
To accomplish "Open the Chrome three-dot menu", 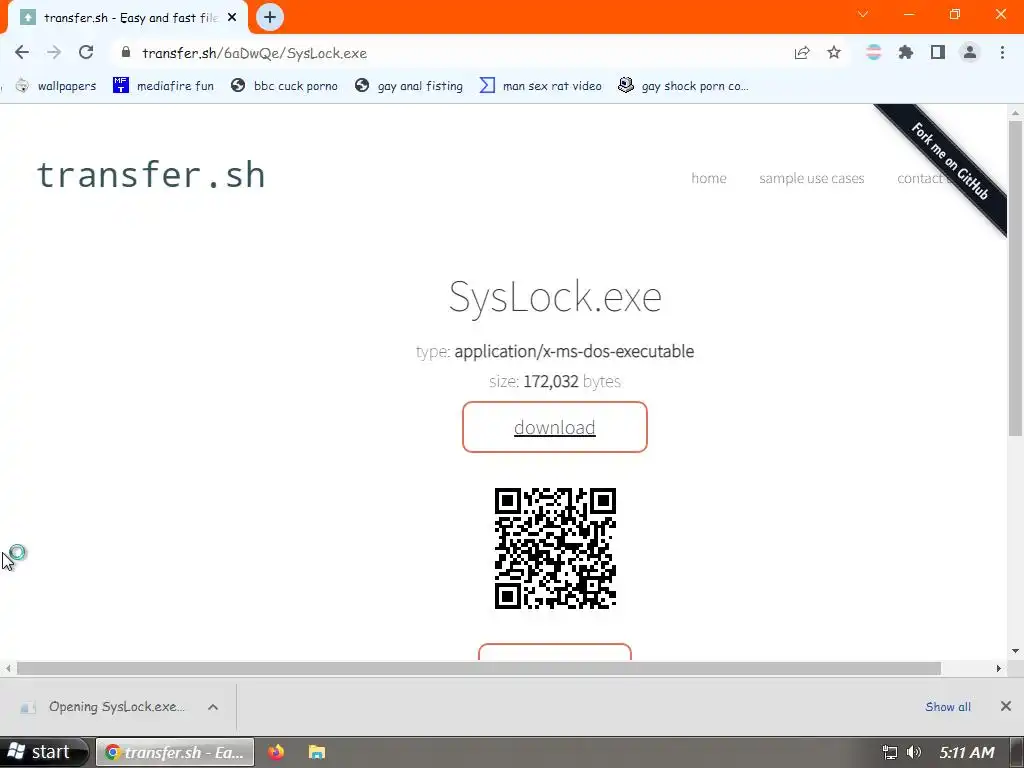I will tap(1002, 52).
